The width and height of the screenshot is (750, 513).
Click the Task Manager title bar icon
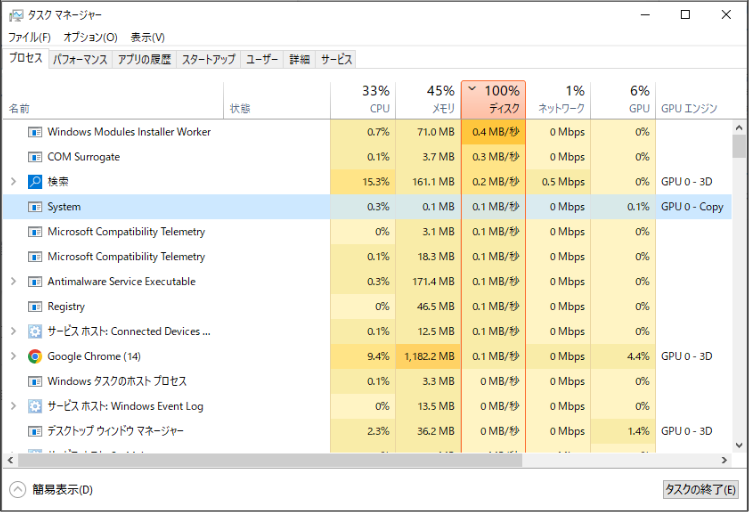(16, 15)
